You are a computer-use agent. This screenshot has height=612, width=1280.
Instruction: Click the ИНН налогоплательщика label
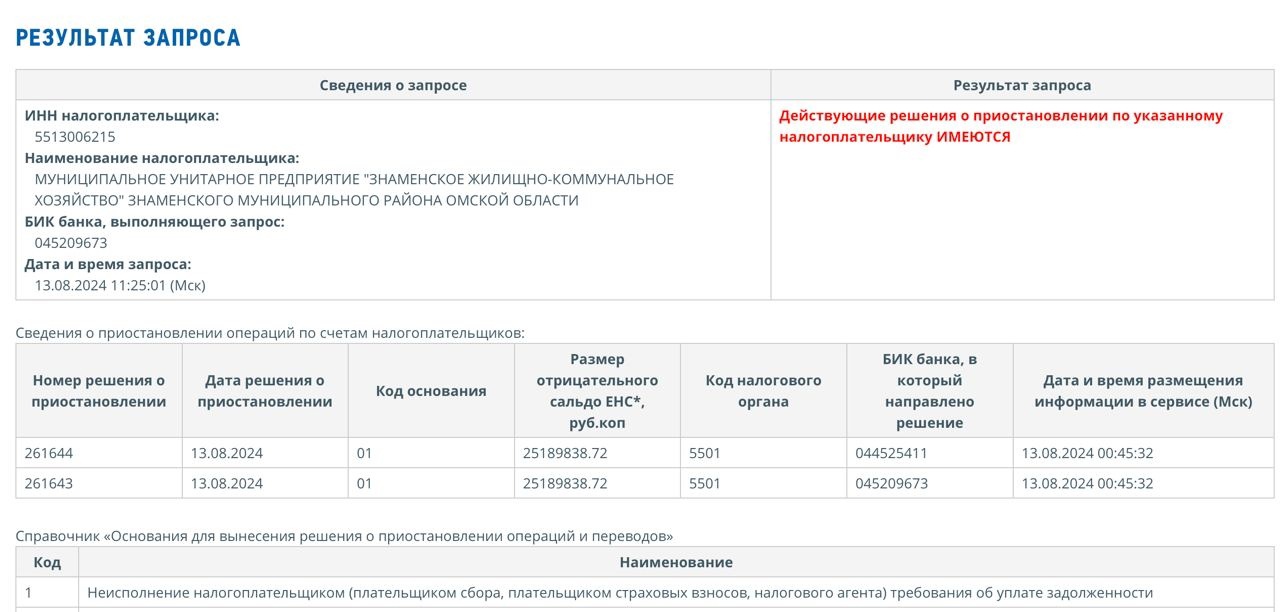click(122, 115)
